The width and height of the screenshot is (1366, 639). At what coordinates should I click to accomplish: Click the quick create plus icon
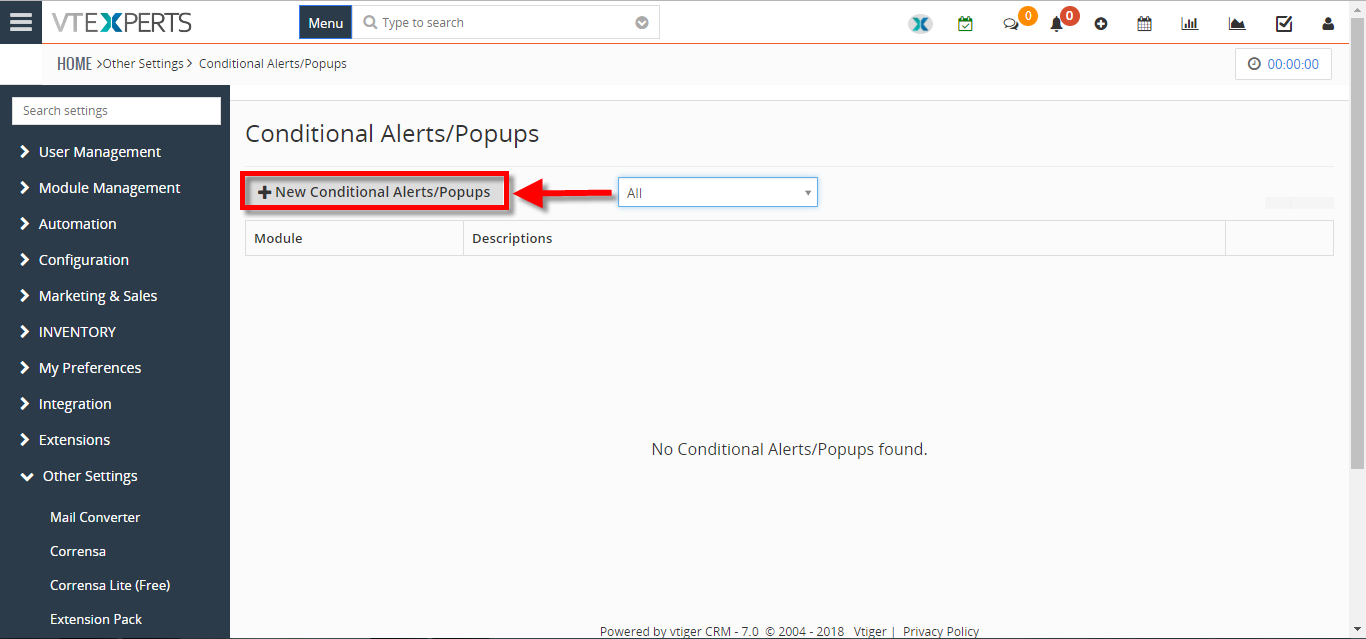(x=1101, y=24)
